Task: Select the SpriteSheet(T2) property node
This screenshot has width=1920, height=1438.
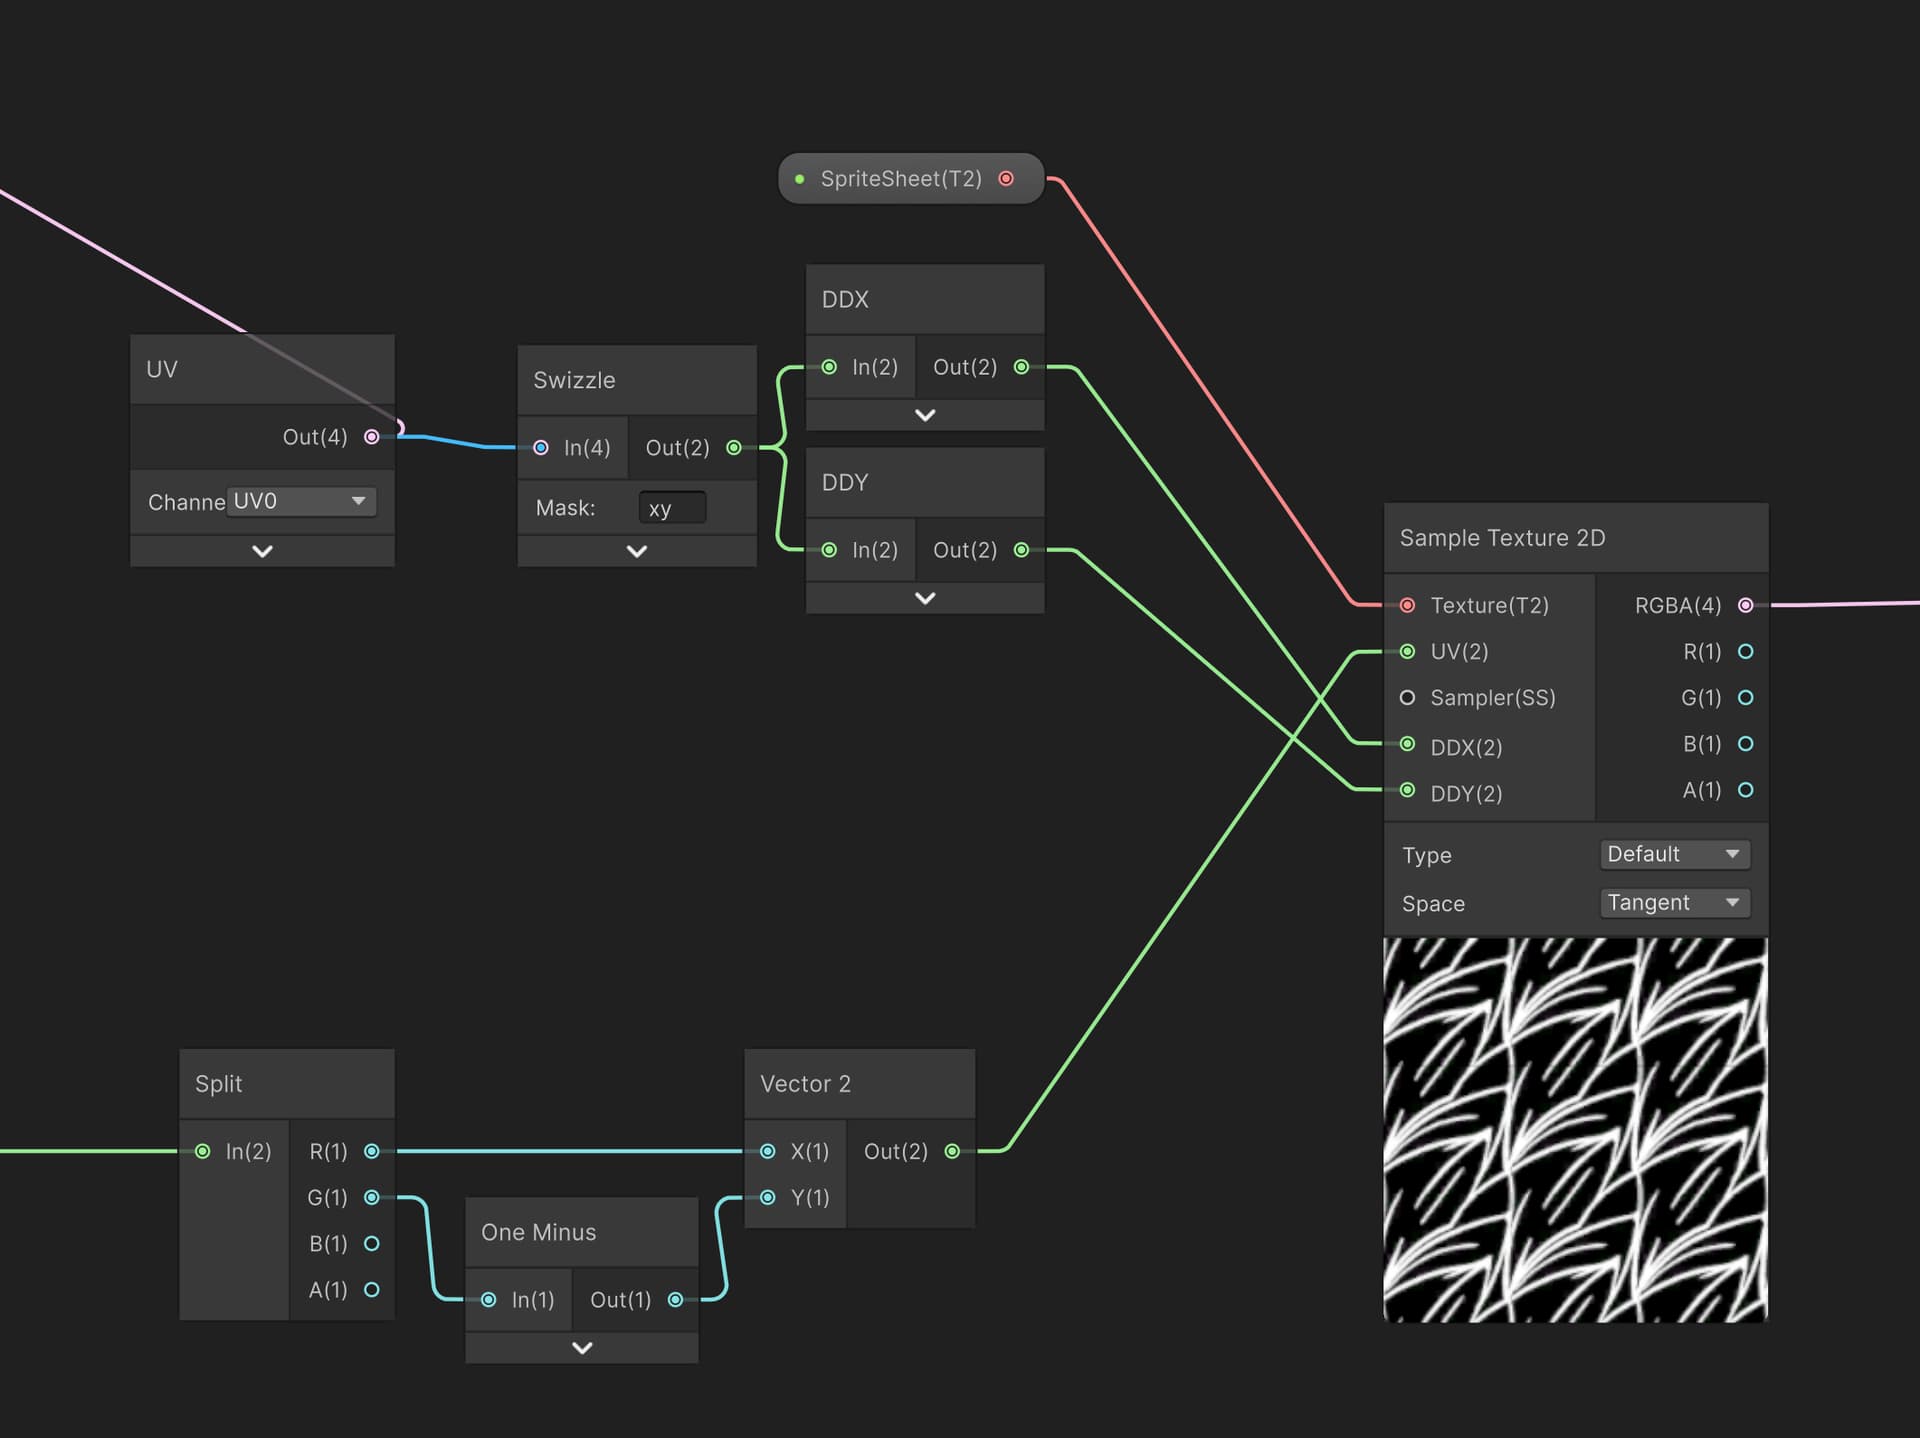Action: pyautogui.click(x=911, y=179)
